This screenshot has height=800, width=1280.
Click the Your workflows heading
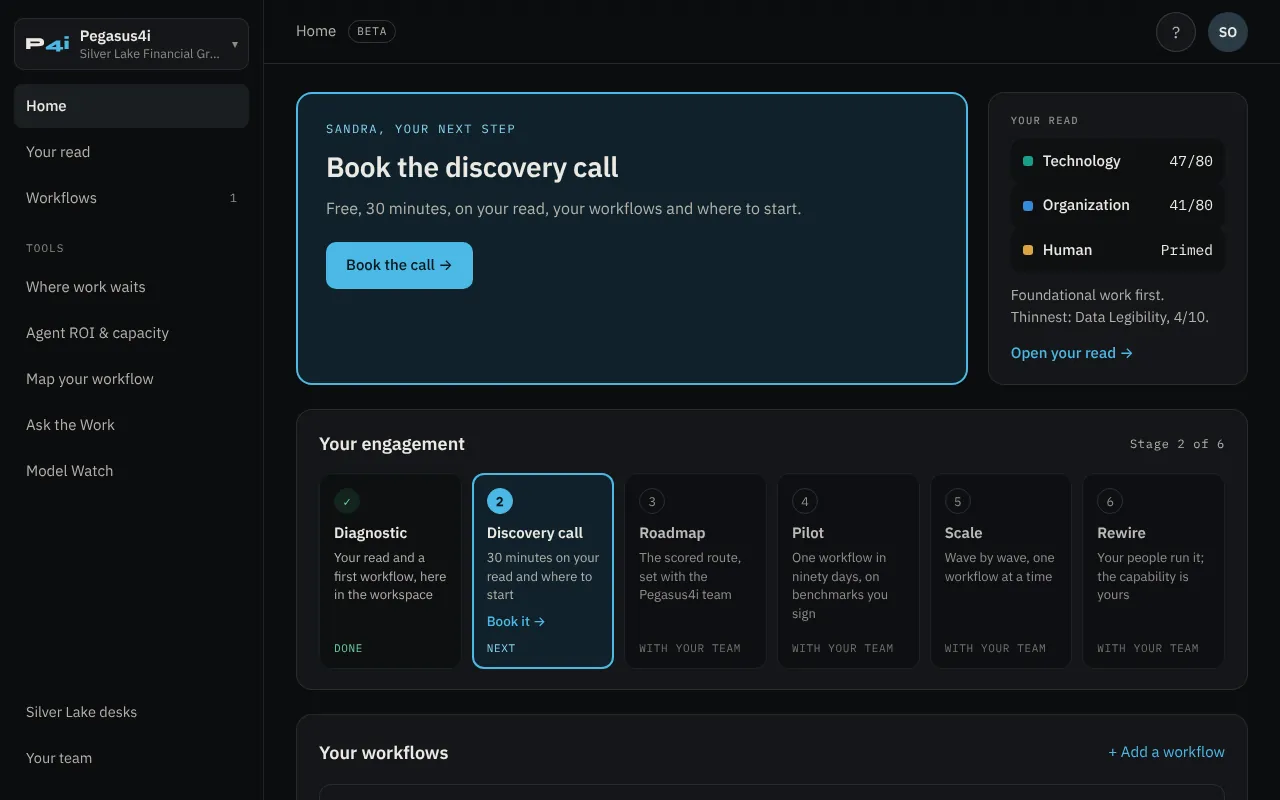pos(383,753)
